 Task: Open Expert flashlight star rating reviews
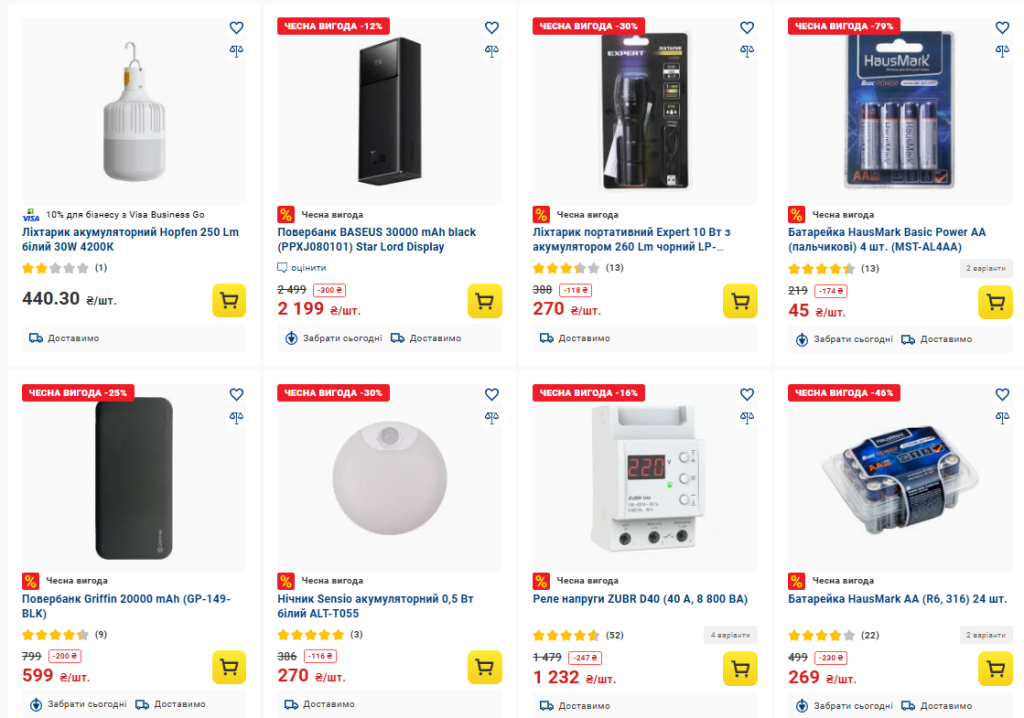point(566,268)
